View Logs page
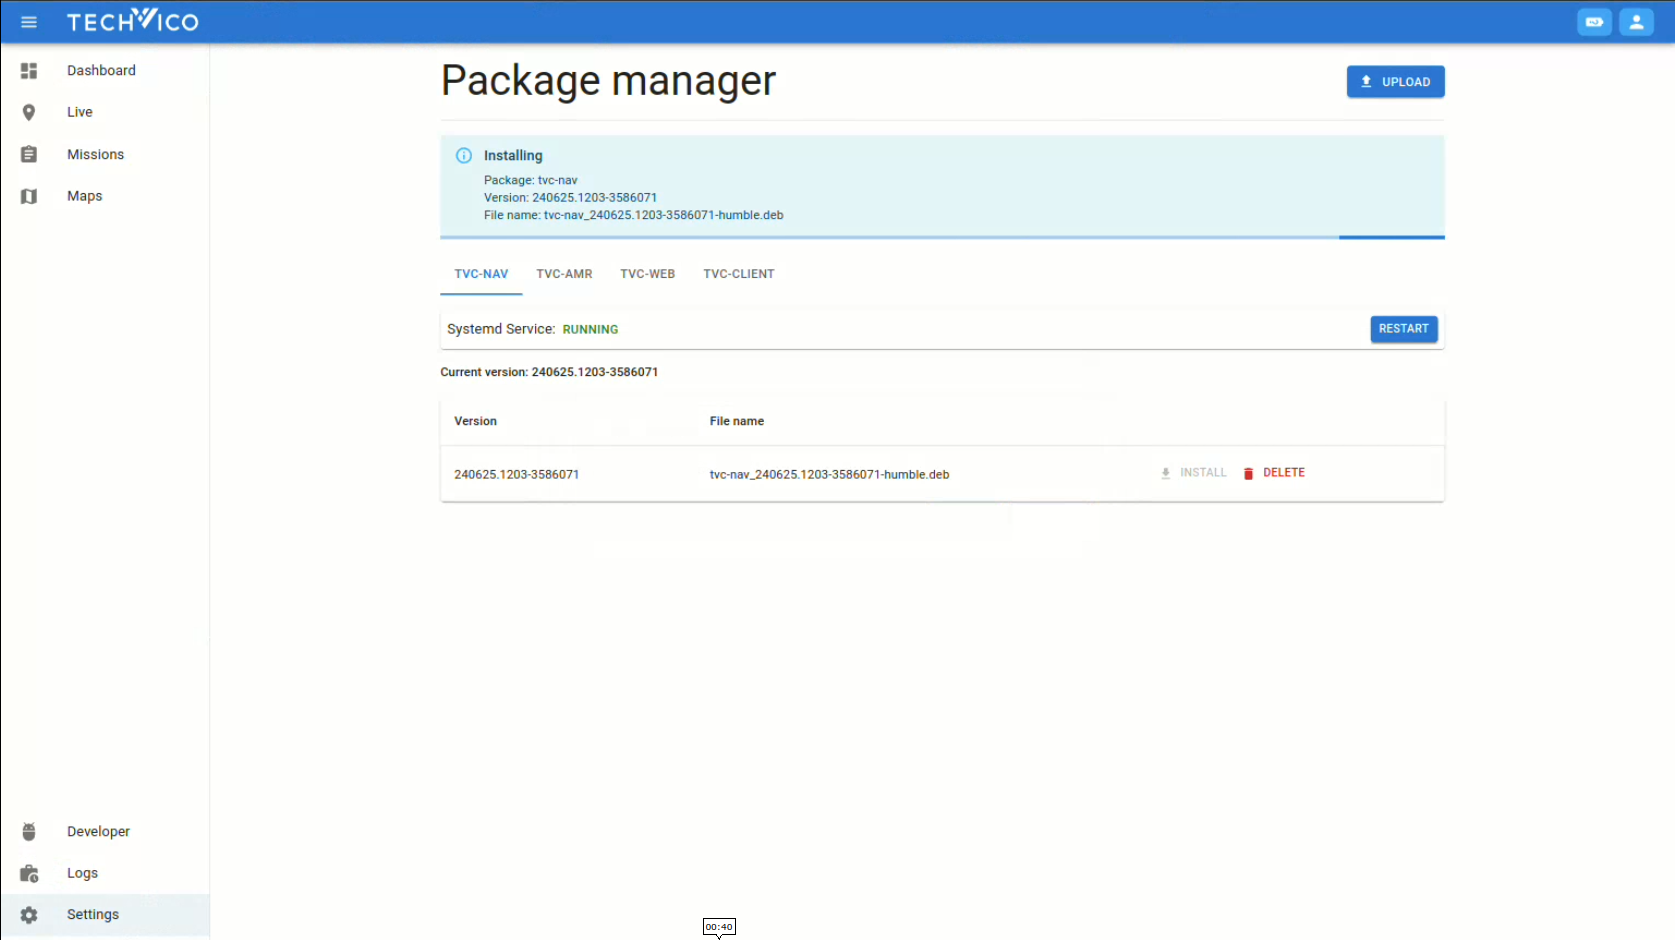Screen dimensions: 1675x940 click(105, 873)
